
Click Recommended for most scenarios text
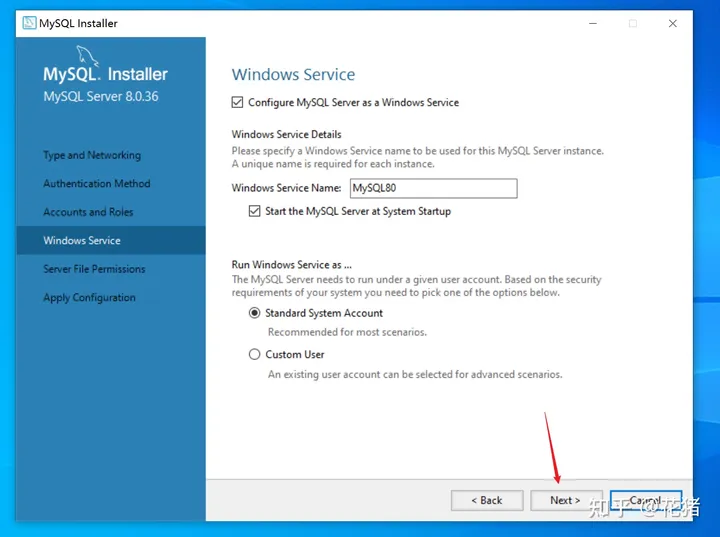click(x=348, y=332)
